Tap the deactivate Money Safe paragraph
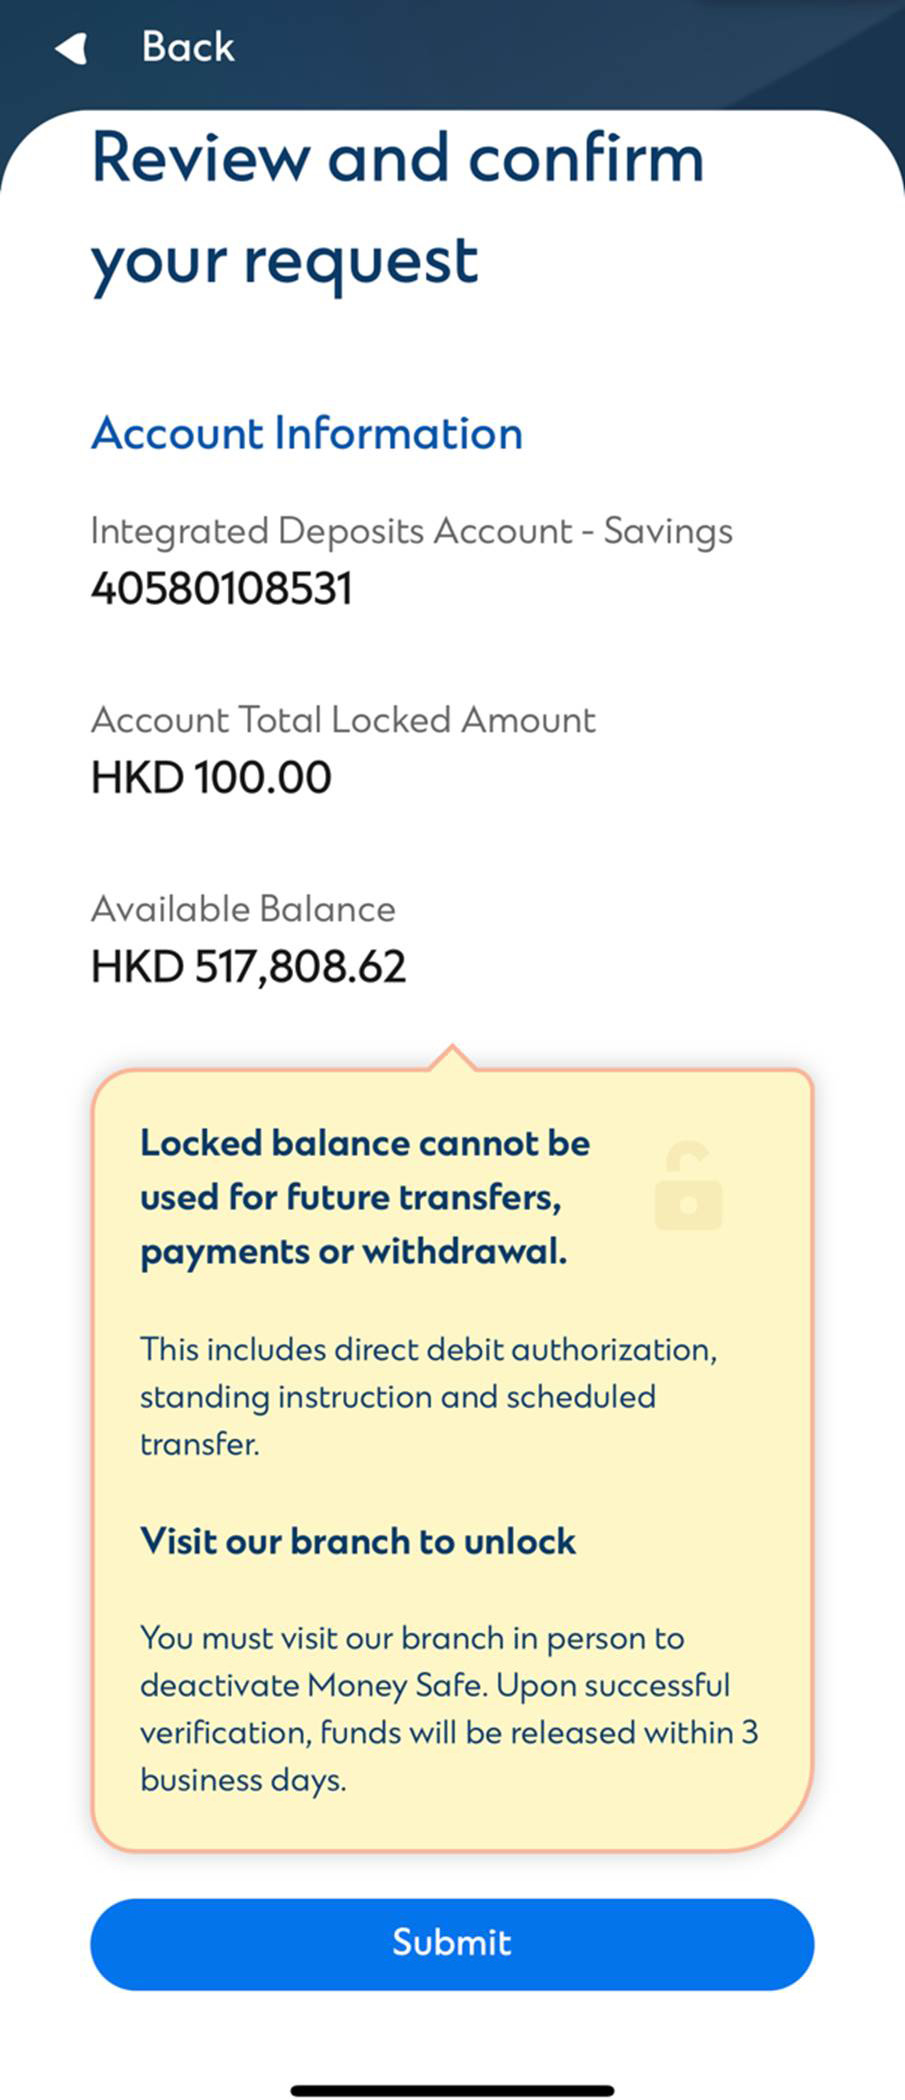Viewport: 905px width, 2100px height. pyautogui.click(x=449, y=1709)
